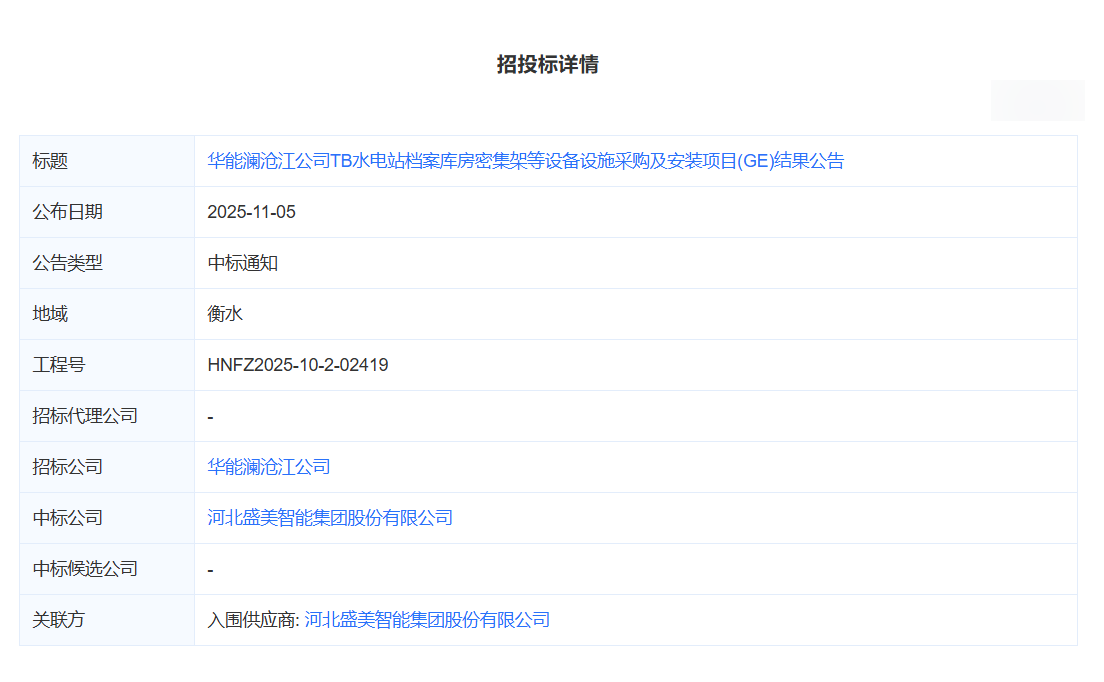1104x682 pixels.
Task: Click the 中标候选公司 row label
Action: click(x=85, y=569)
